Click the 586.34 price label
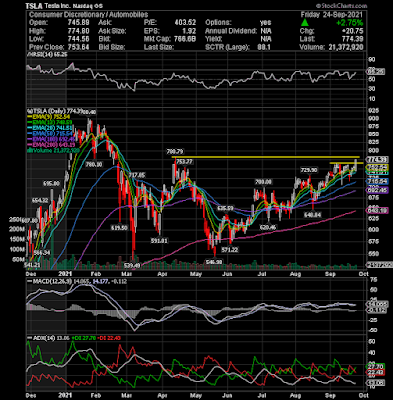This screenshot has height=400, width=393. click(42, 253)
